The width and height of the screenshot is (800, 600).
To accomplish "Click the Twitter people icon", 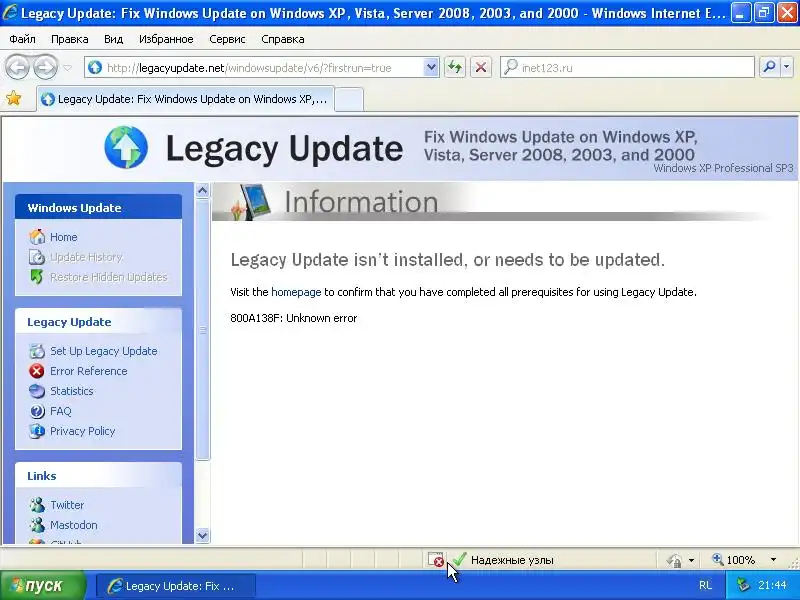I will click(37, 505).
